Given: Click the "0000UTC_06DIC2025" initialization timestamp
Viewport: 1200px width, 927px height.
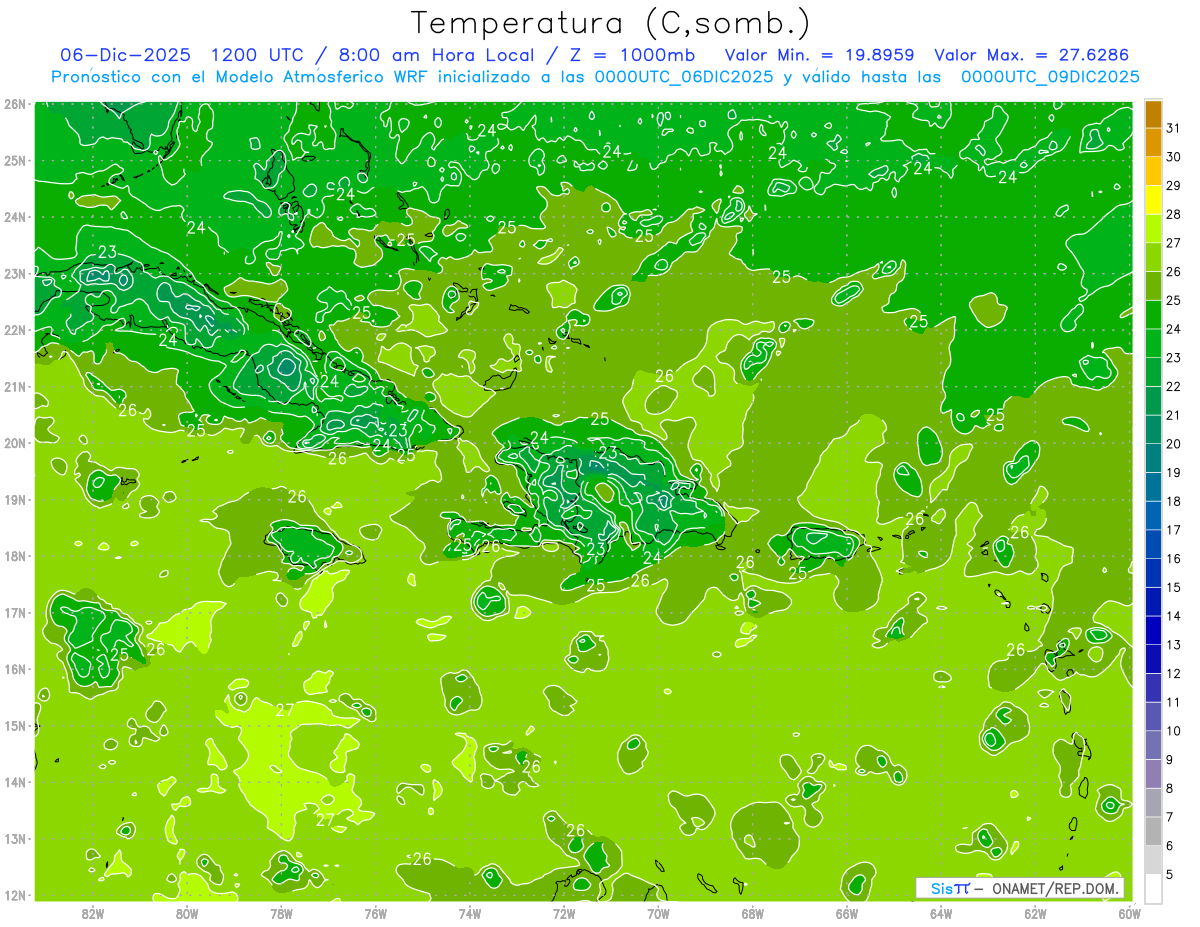Looking at the screenshot, I should coord(684,77).
